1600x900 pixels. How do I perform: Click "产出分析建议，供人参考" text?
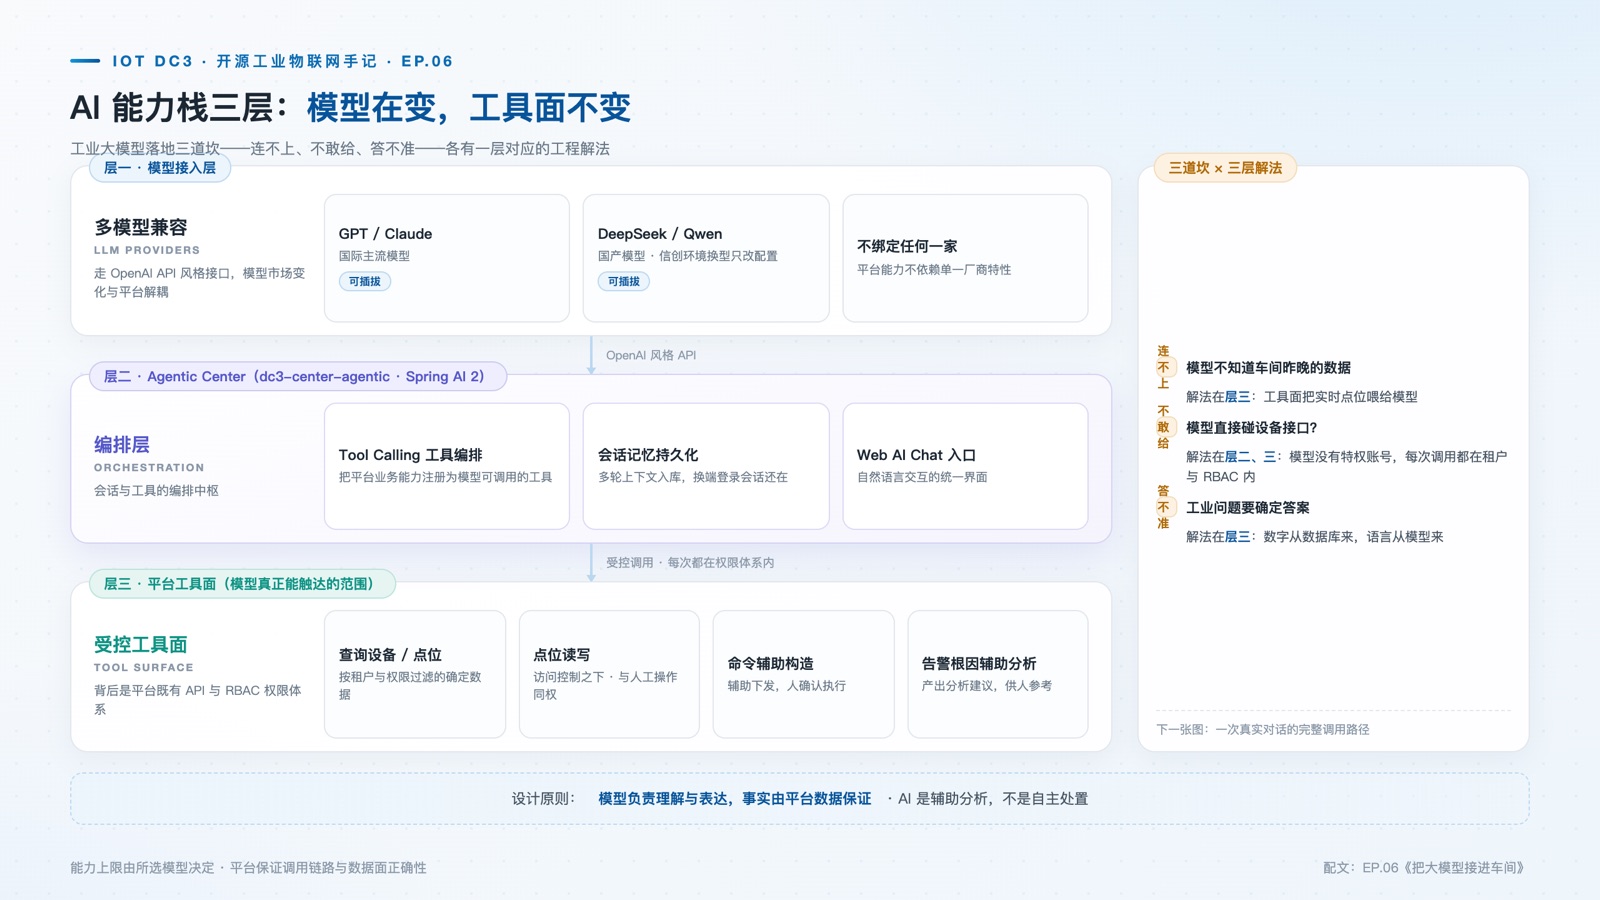point(987,686)
